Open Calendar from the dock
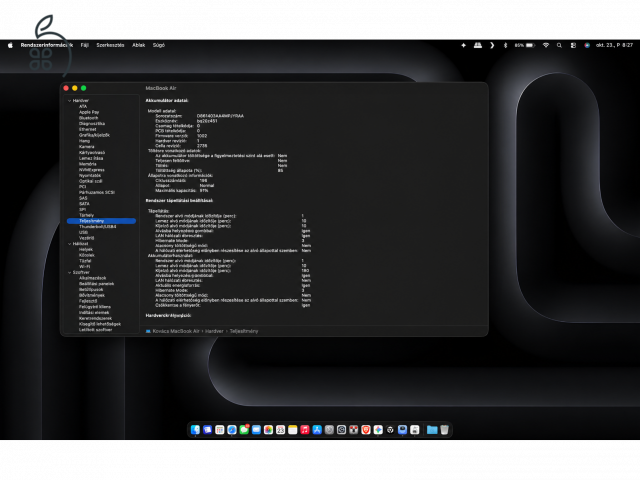The width and height of the screenshot is (640, 480). pos(280,429)
